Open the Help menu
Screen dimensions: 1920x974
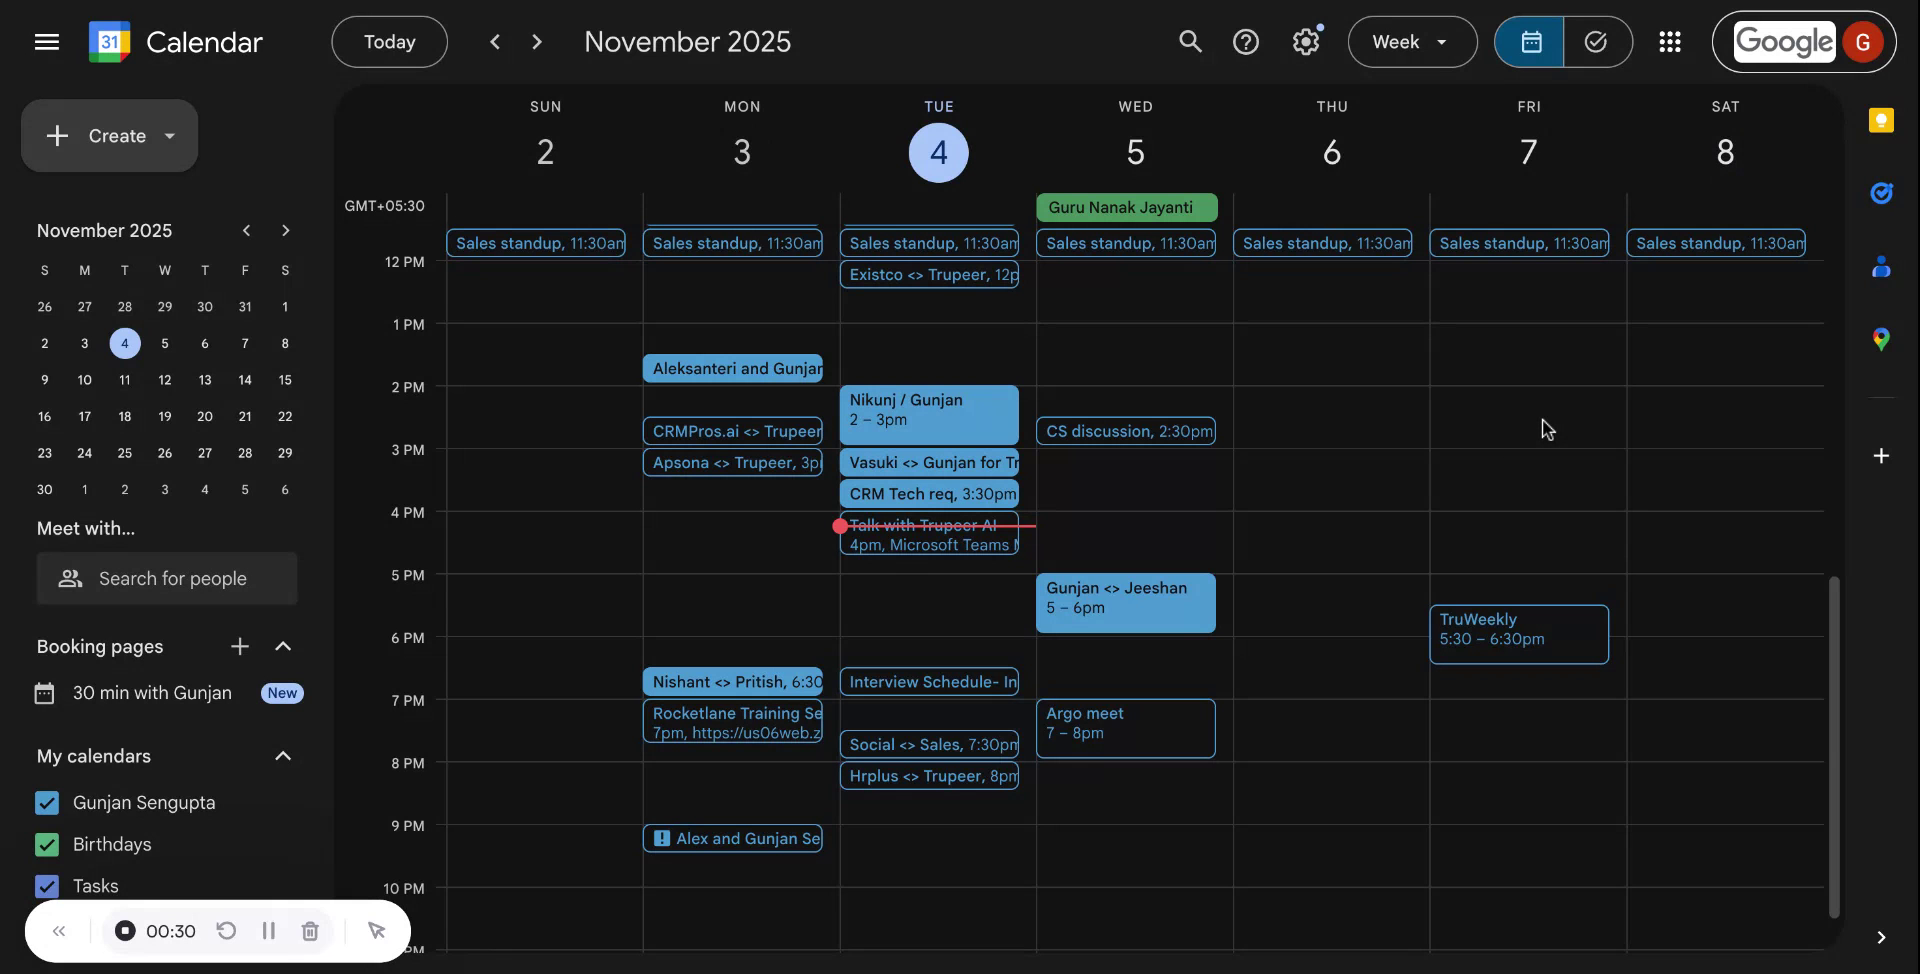click(1247, 41)
